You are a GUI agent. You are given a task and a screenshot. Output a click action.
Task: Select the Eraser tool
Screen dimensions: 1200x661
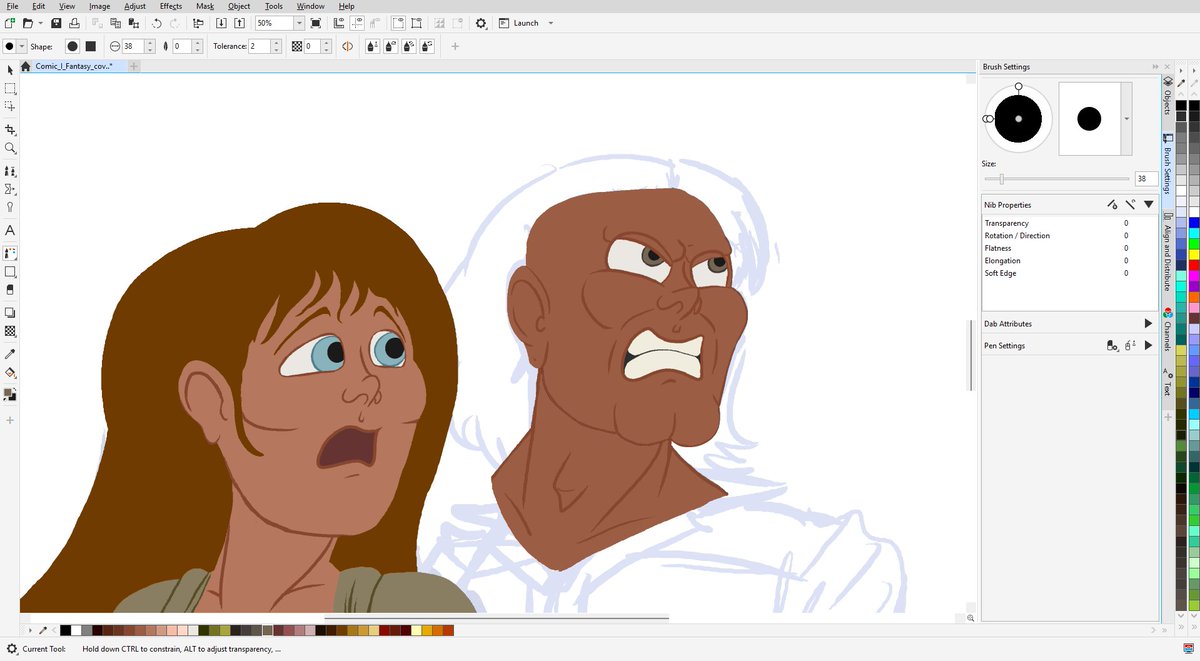pyautogui.click(x=10, y=289)
